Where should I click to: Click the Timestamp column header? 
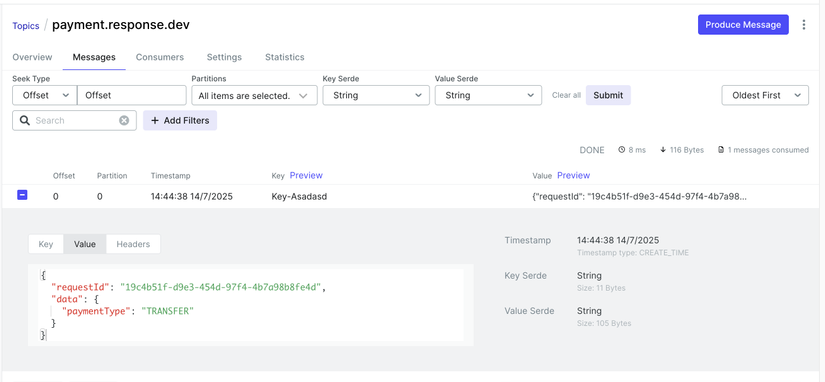point(170,176)
